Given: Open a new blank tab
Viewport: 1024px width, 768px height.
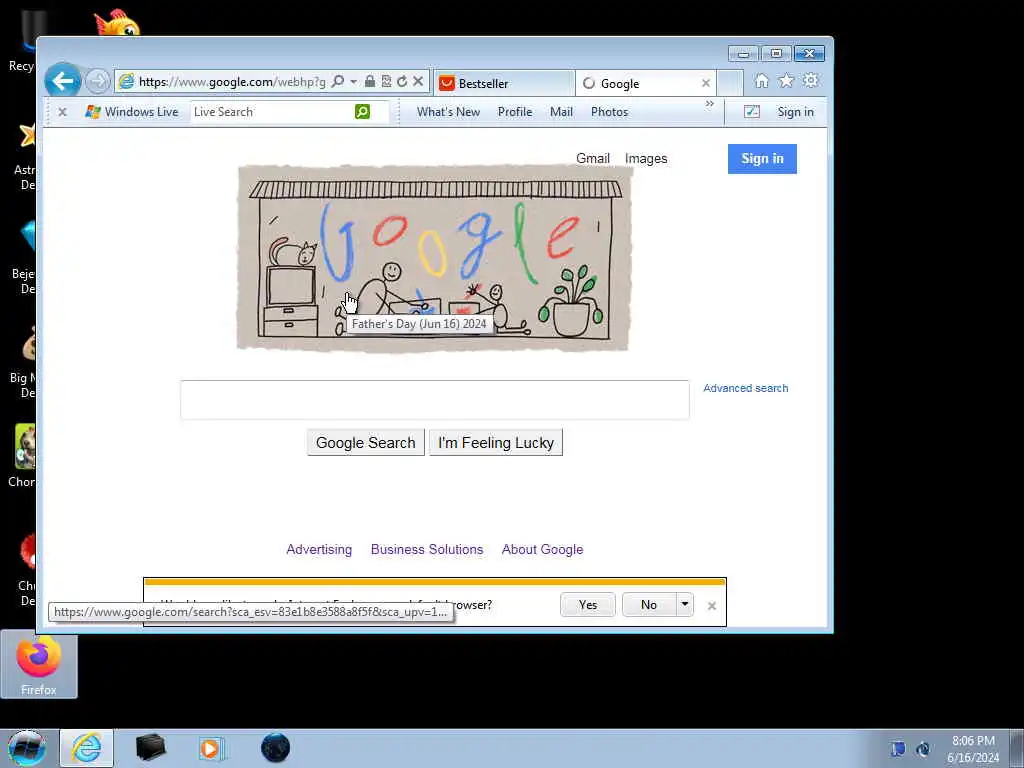Looking at the screenshot, I should click(730, 84).
